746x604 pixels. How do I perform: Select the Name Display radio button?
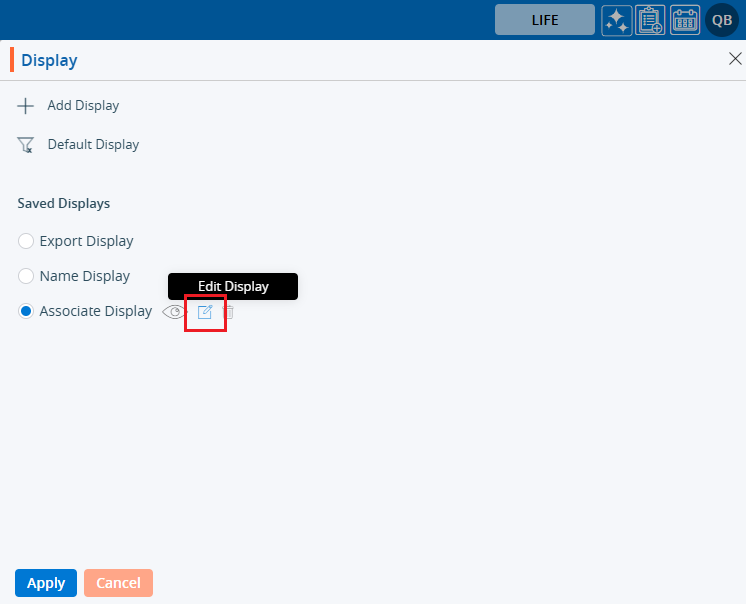(x=26, y=276)
